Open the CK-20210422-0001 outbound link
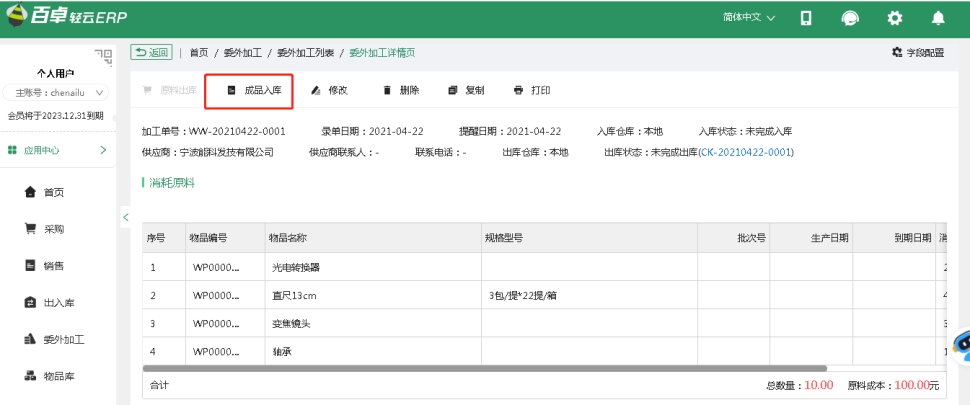Screen dimensions: 970x405 tap(746, 152)
